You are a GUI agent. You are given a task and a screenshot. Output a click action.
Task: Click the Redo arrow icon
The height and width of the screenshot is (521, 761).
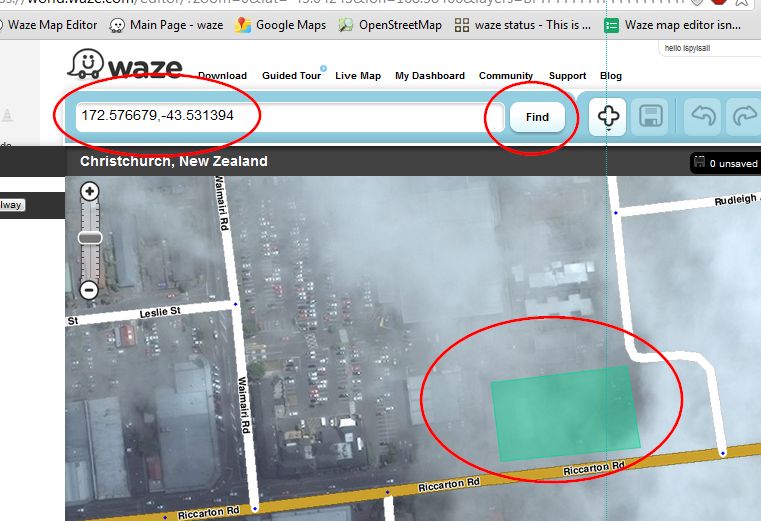coord(744,116)
